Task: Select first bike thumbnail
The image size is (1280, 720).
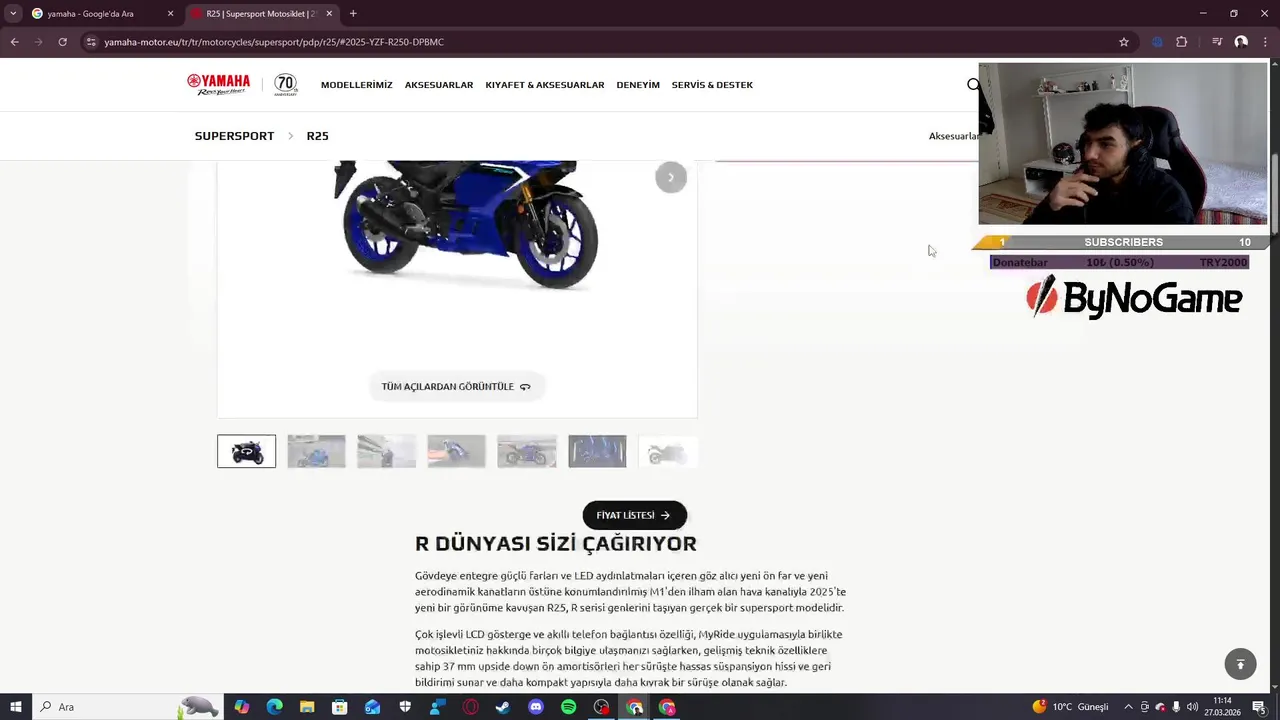Action: pos(247,451)
